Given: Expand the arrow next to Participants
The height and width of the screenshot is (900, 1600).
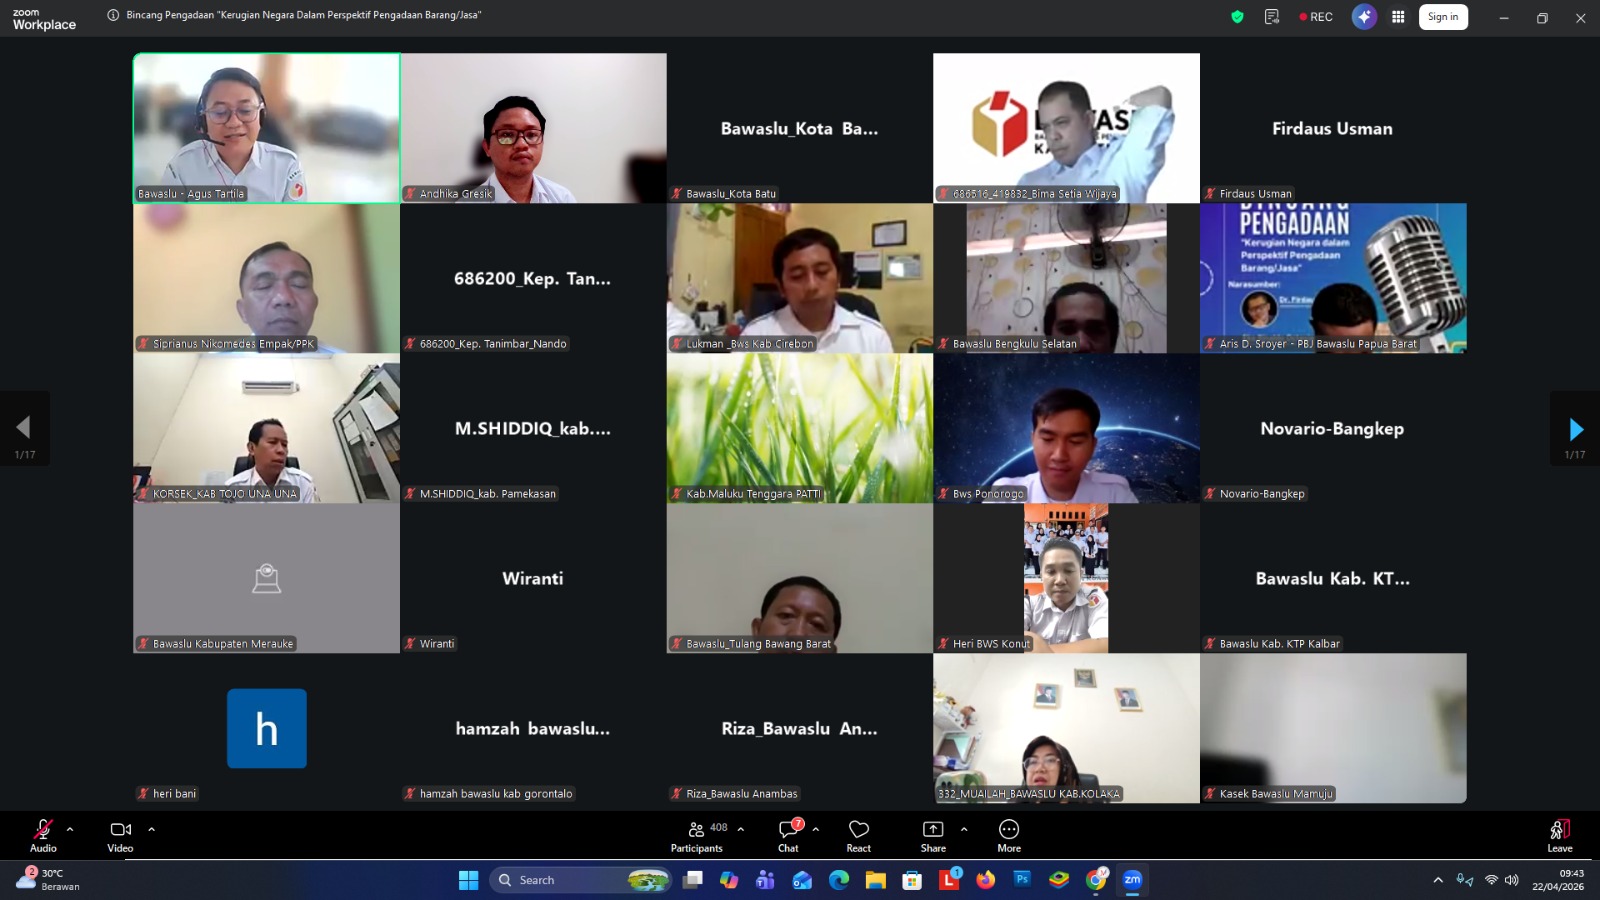Looking at the screenshot, I should click(741, 829).
